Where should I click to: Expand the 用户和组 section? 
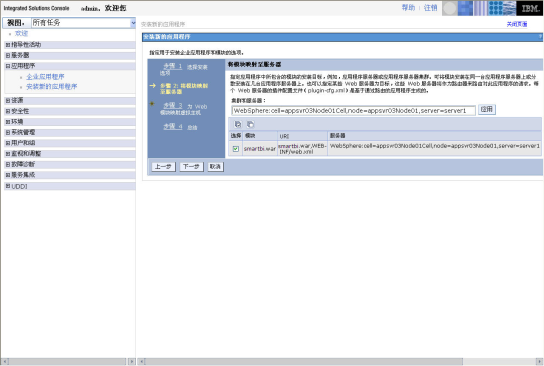pos(8,143)
